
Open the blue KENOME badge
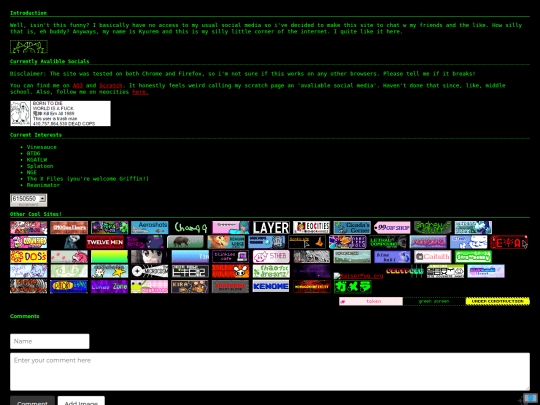click(x=271, y=286)
